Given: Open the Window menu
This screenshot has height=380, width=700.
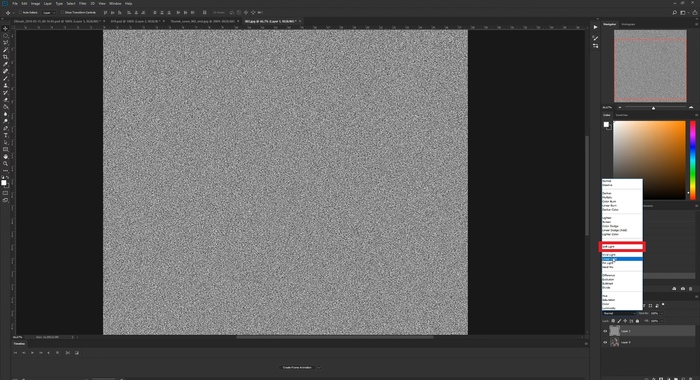Looking at the screenshot, I should click(115, 4).
